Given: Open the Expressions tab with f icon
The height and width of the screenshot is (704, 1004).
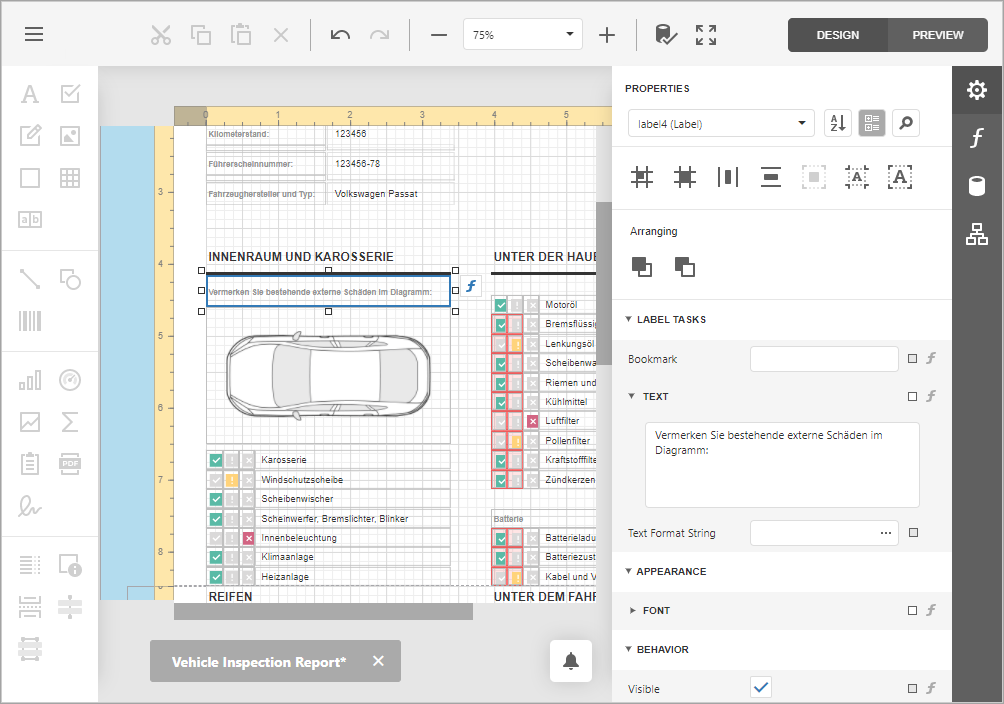Looking at the screenshot, I should [977, 139].
